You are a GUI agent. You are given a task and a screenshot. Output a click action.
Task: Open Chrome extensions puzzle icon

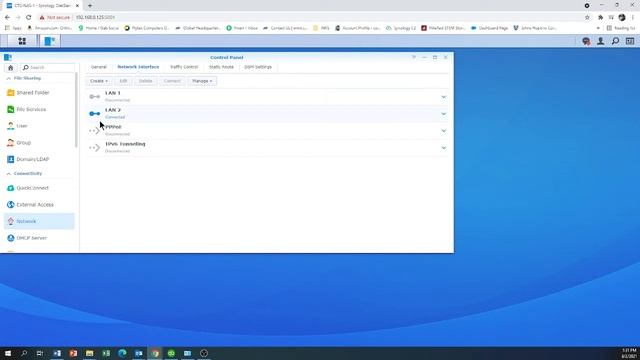click(x=600, y=18)
